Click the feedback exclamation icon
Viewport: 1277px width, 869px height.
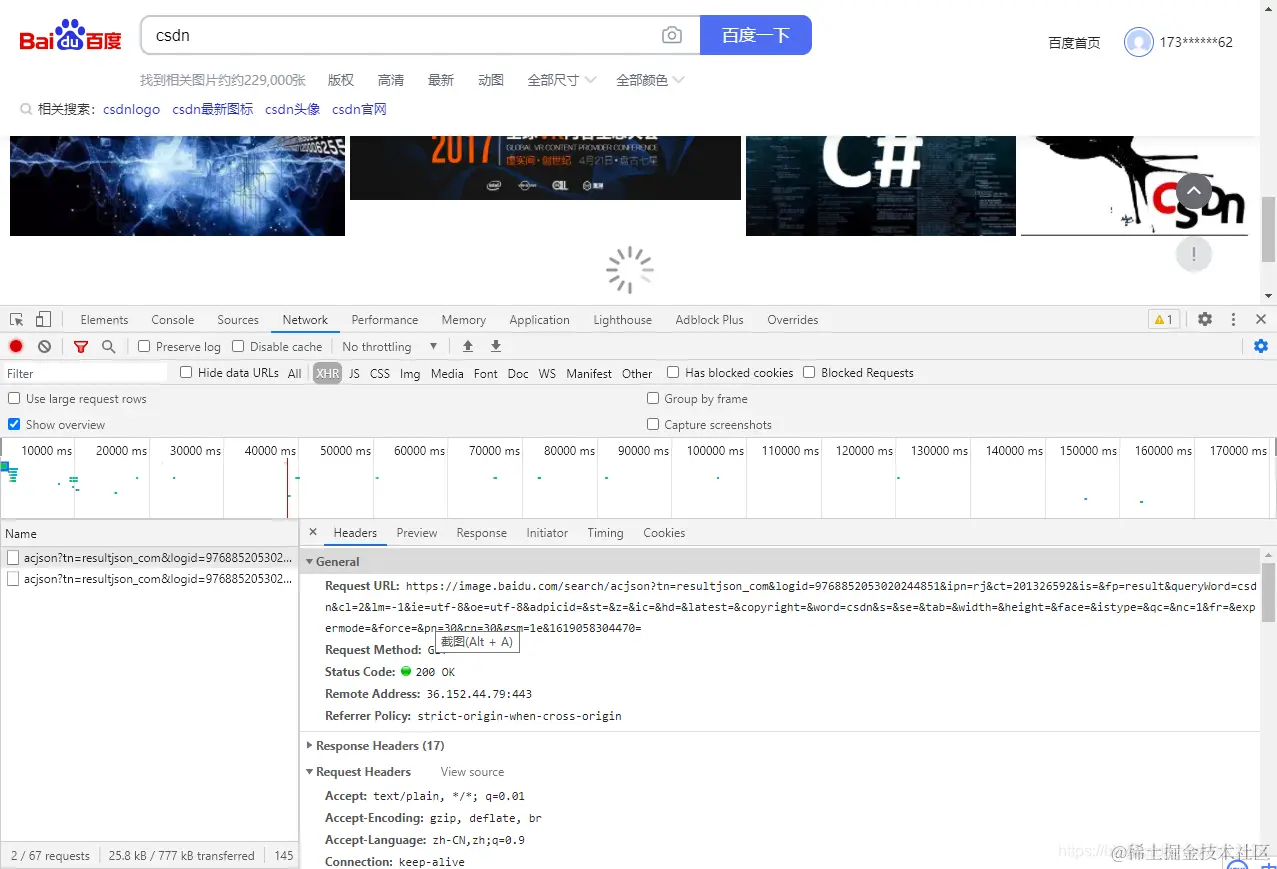[x=1194, y=254]
